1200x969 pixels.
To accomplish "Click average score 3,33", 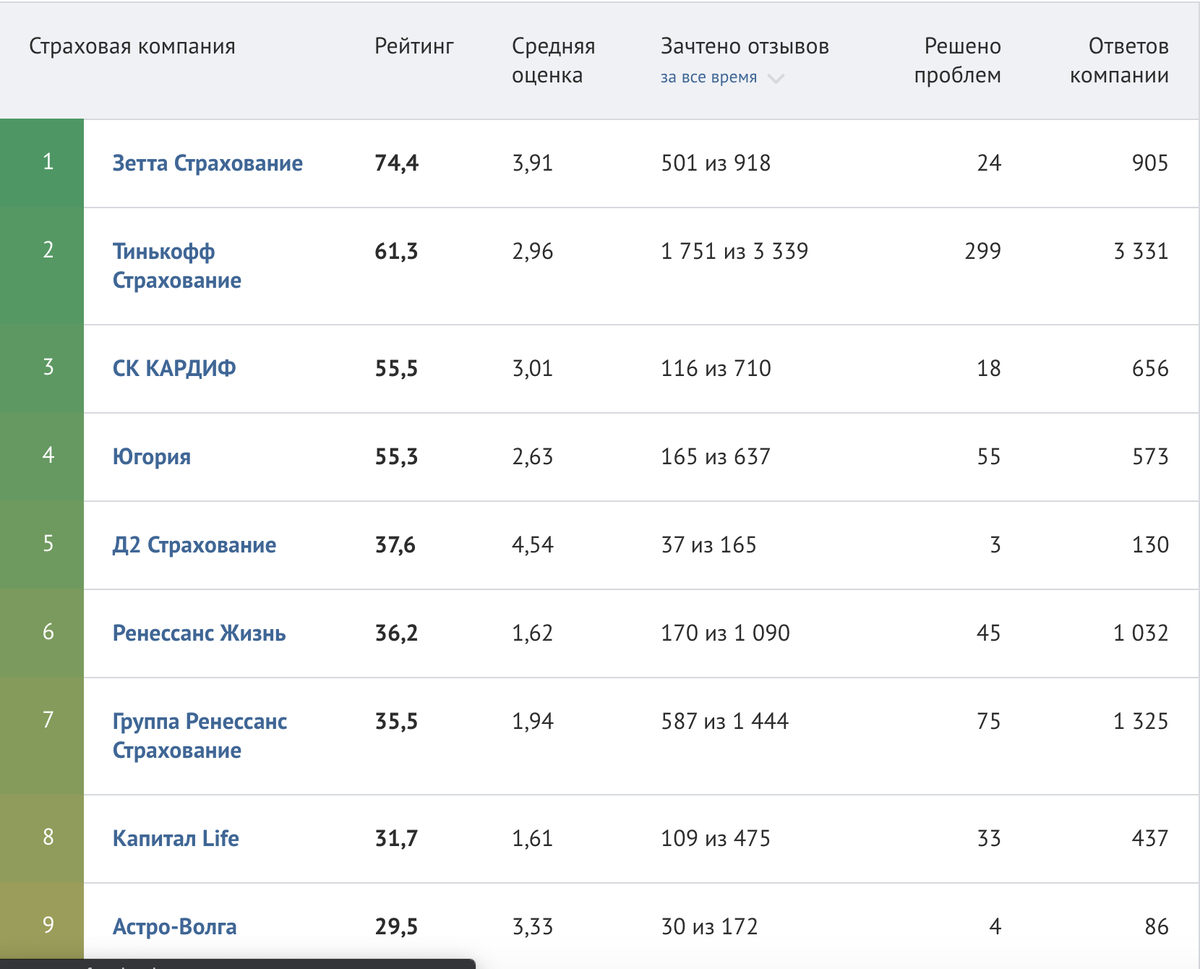I will [x=532, y=927].
